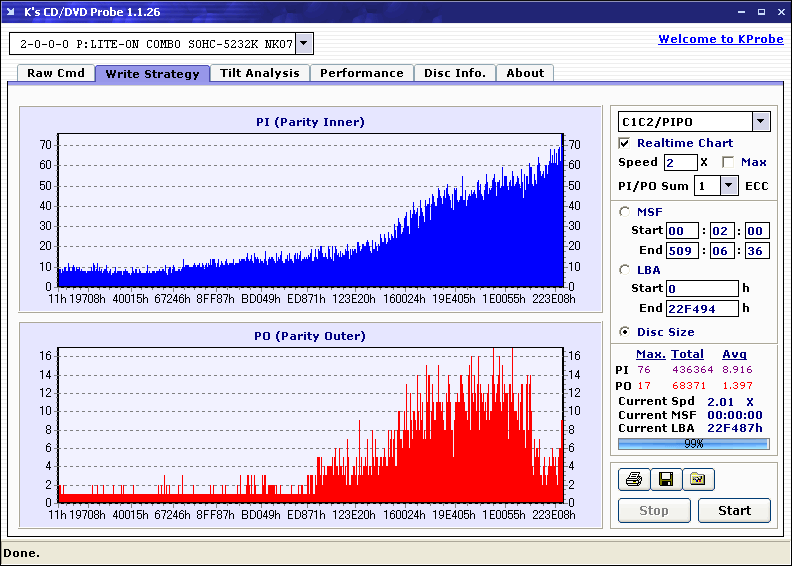Click the MSF Start seconds field 02
This screenshot has height=566, width=792.
click(x=721, y=231)
